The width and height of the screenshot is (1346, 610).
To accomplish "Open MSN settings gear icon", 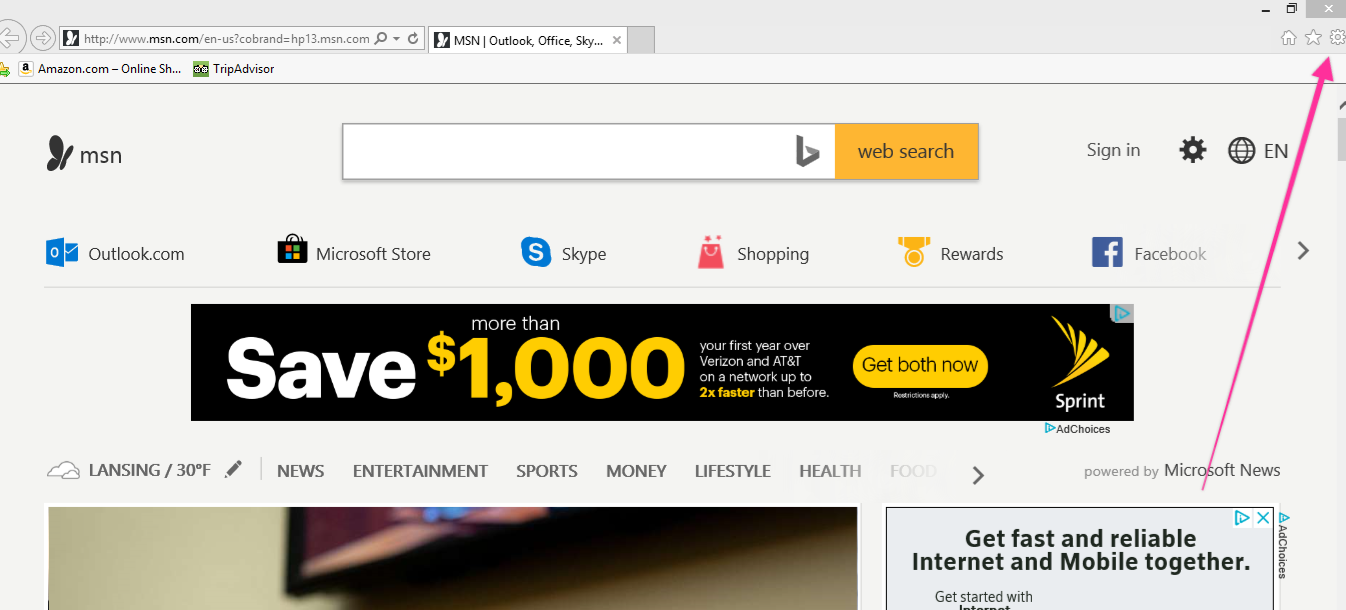I will point(1192,150).
